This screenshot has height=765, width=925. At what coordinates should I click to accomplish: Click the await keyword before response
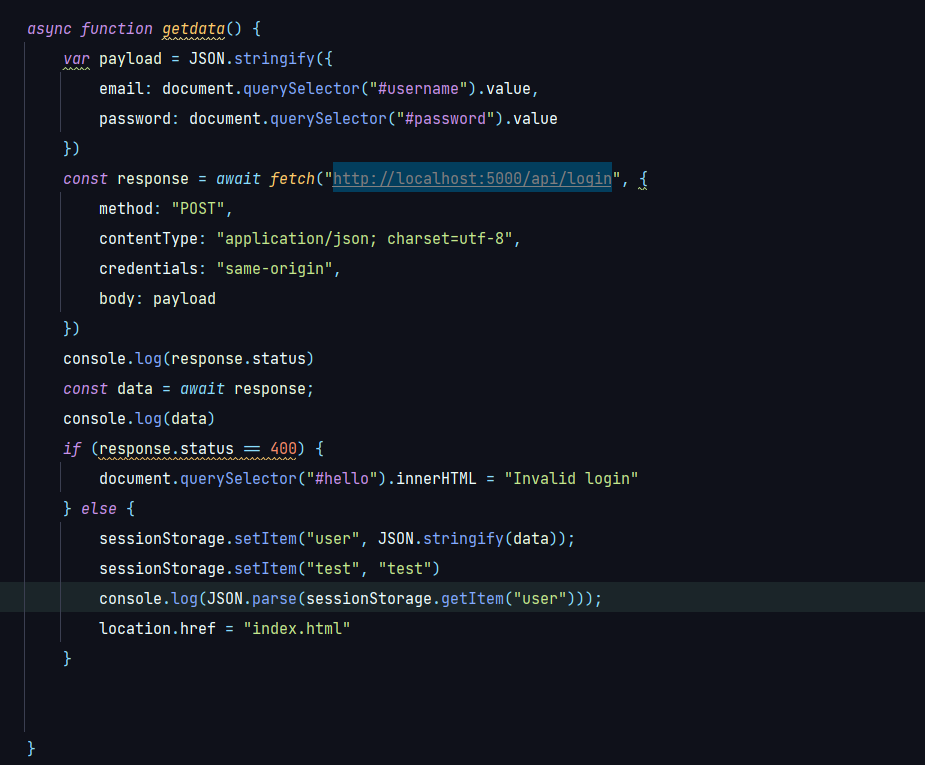point(203,388)
